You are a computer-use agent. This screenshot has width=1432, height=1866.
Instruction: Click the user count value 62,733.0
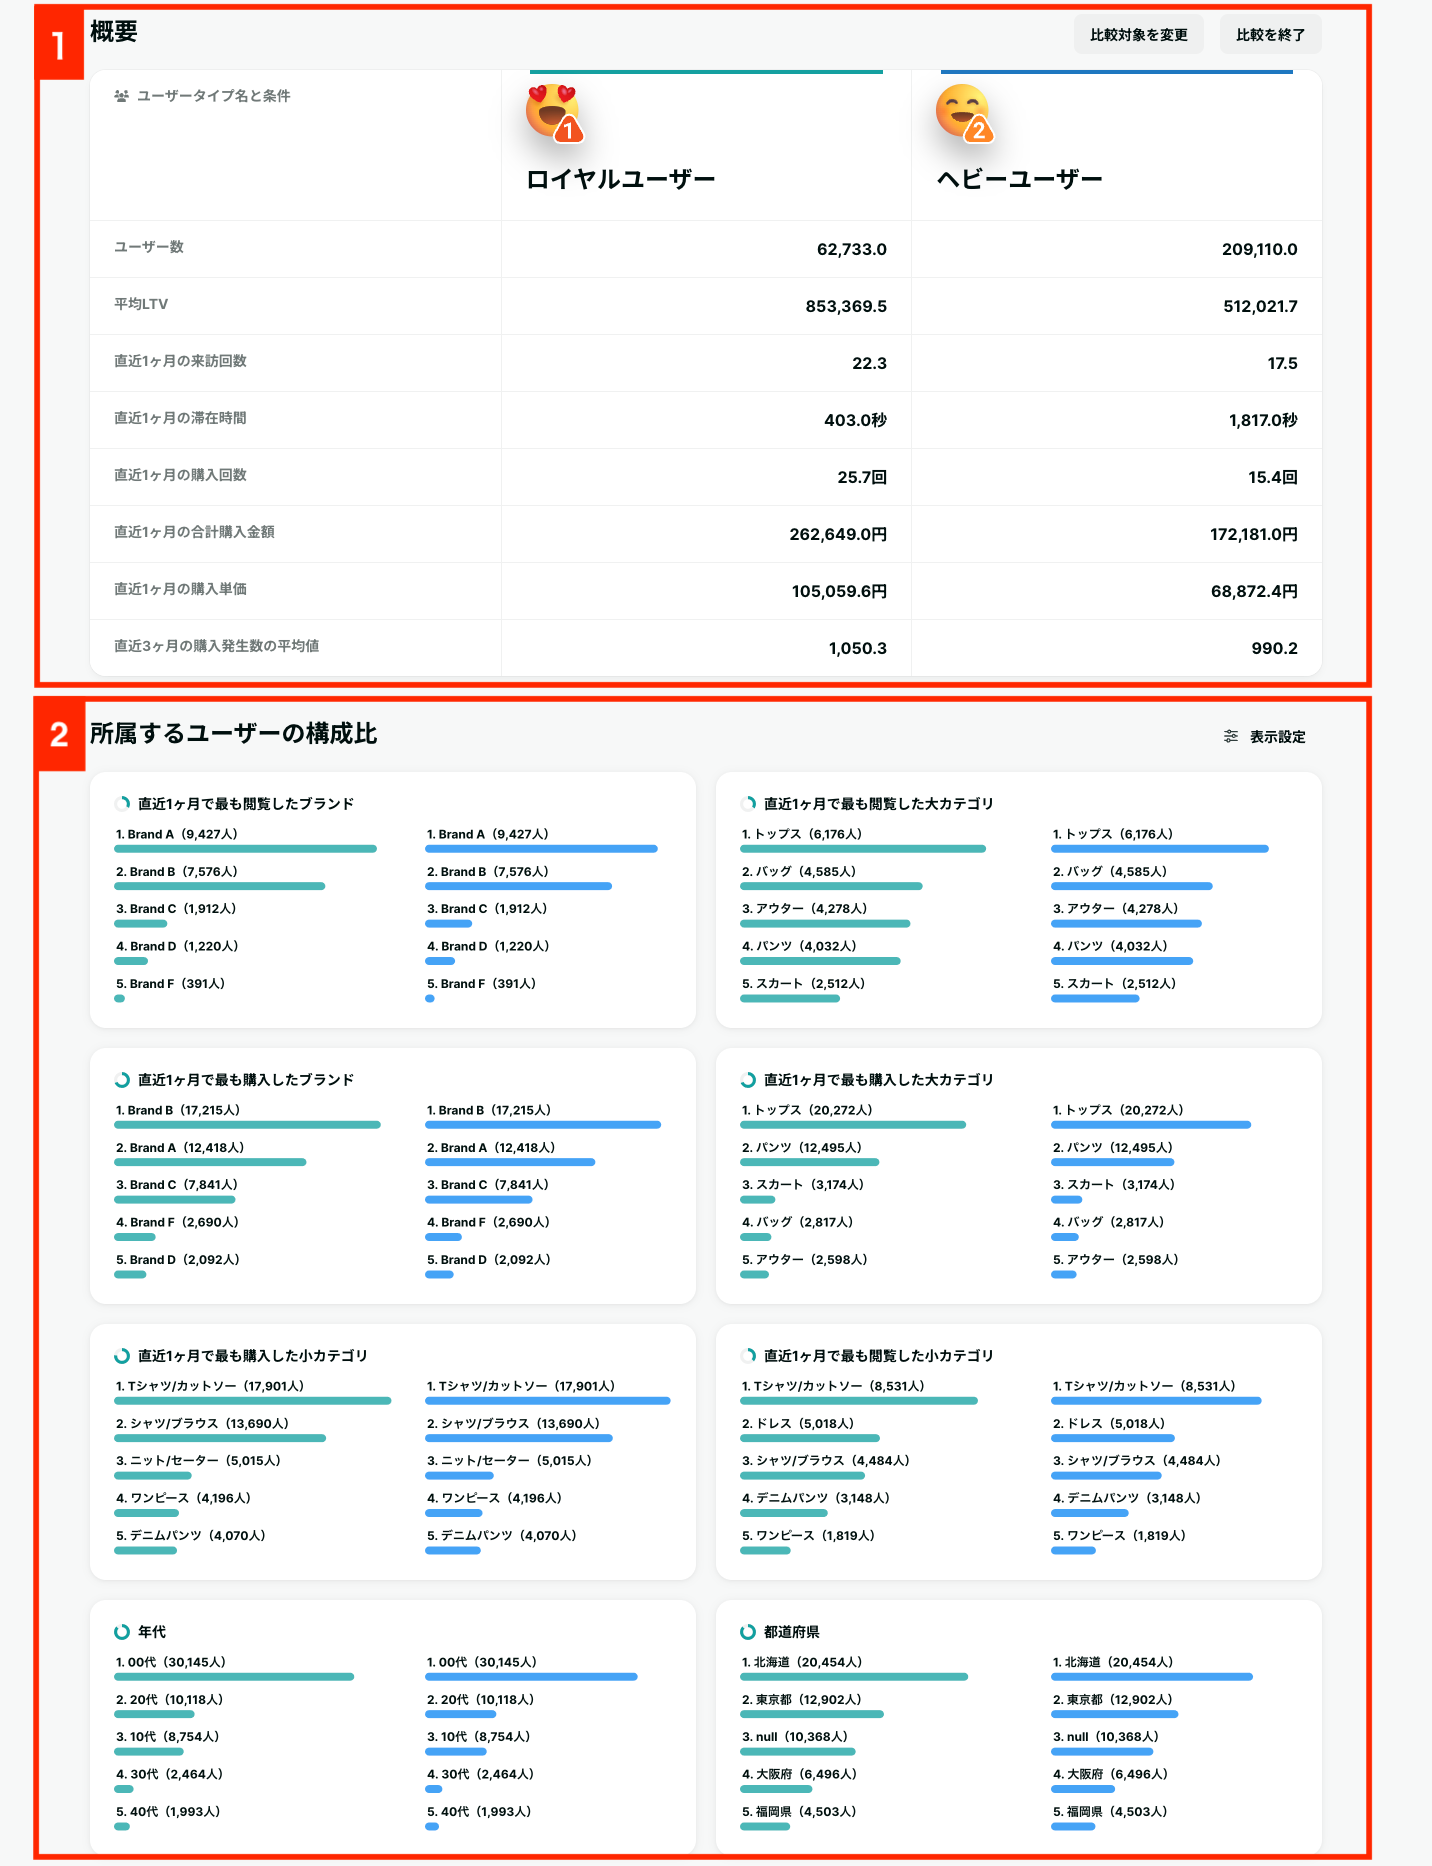pos(852,249)
